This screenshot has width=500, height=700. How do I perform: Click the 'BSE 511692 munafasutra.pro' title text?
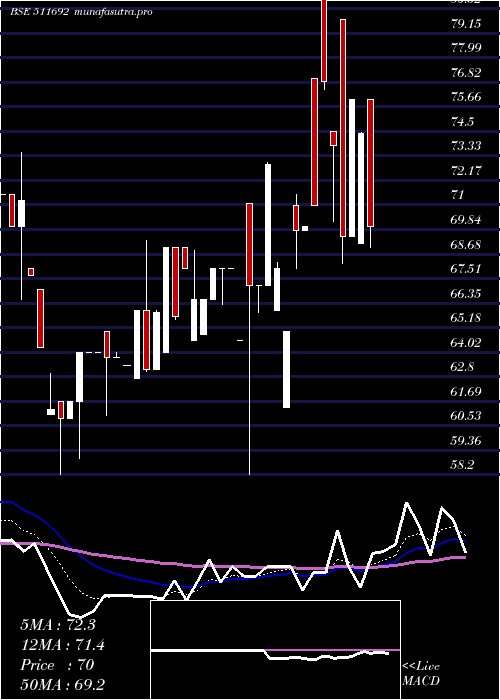81,12
